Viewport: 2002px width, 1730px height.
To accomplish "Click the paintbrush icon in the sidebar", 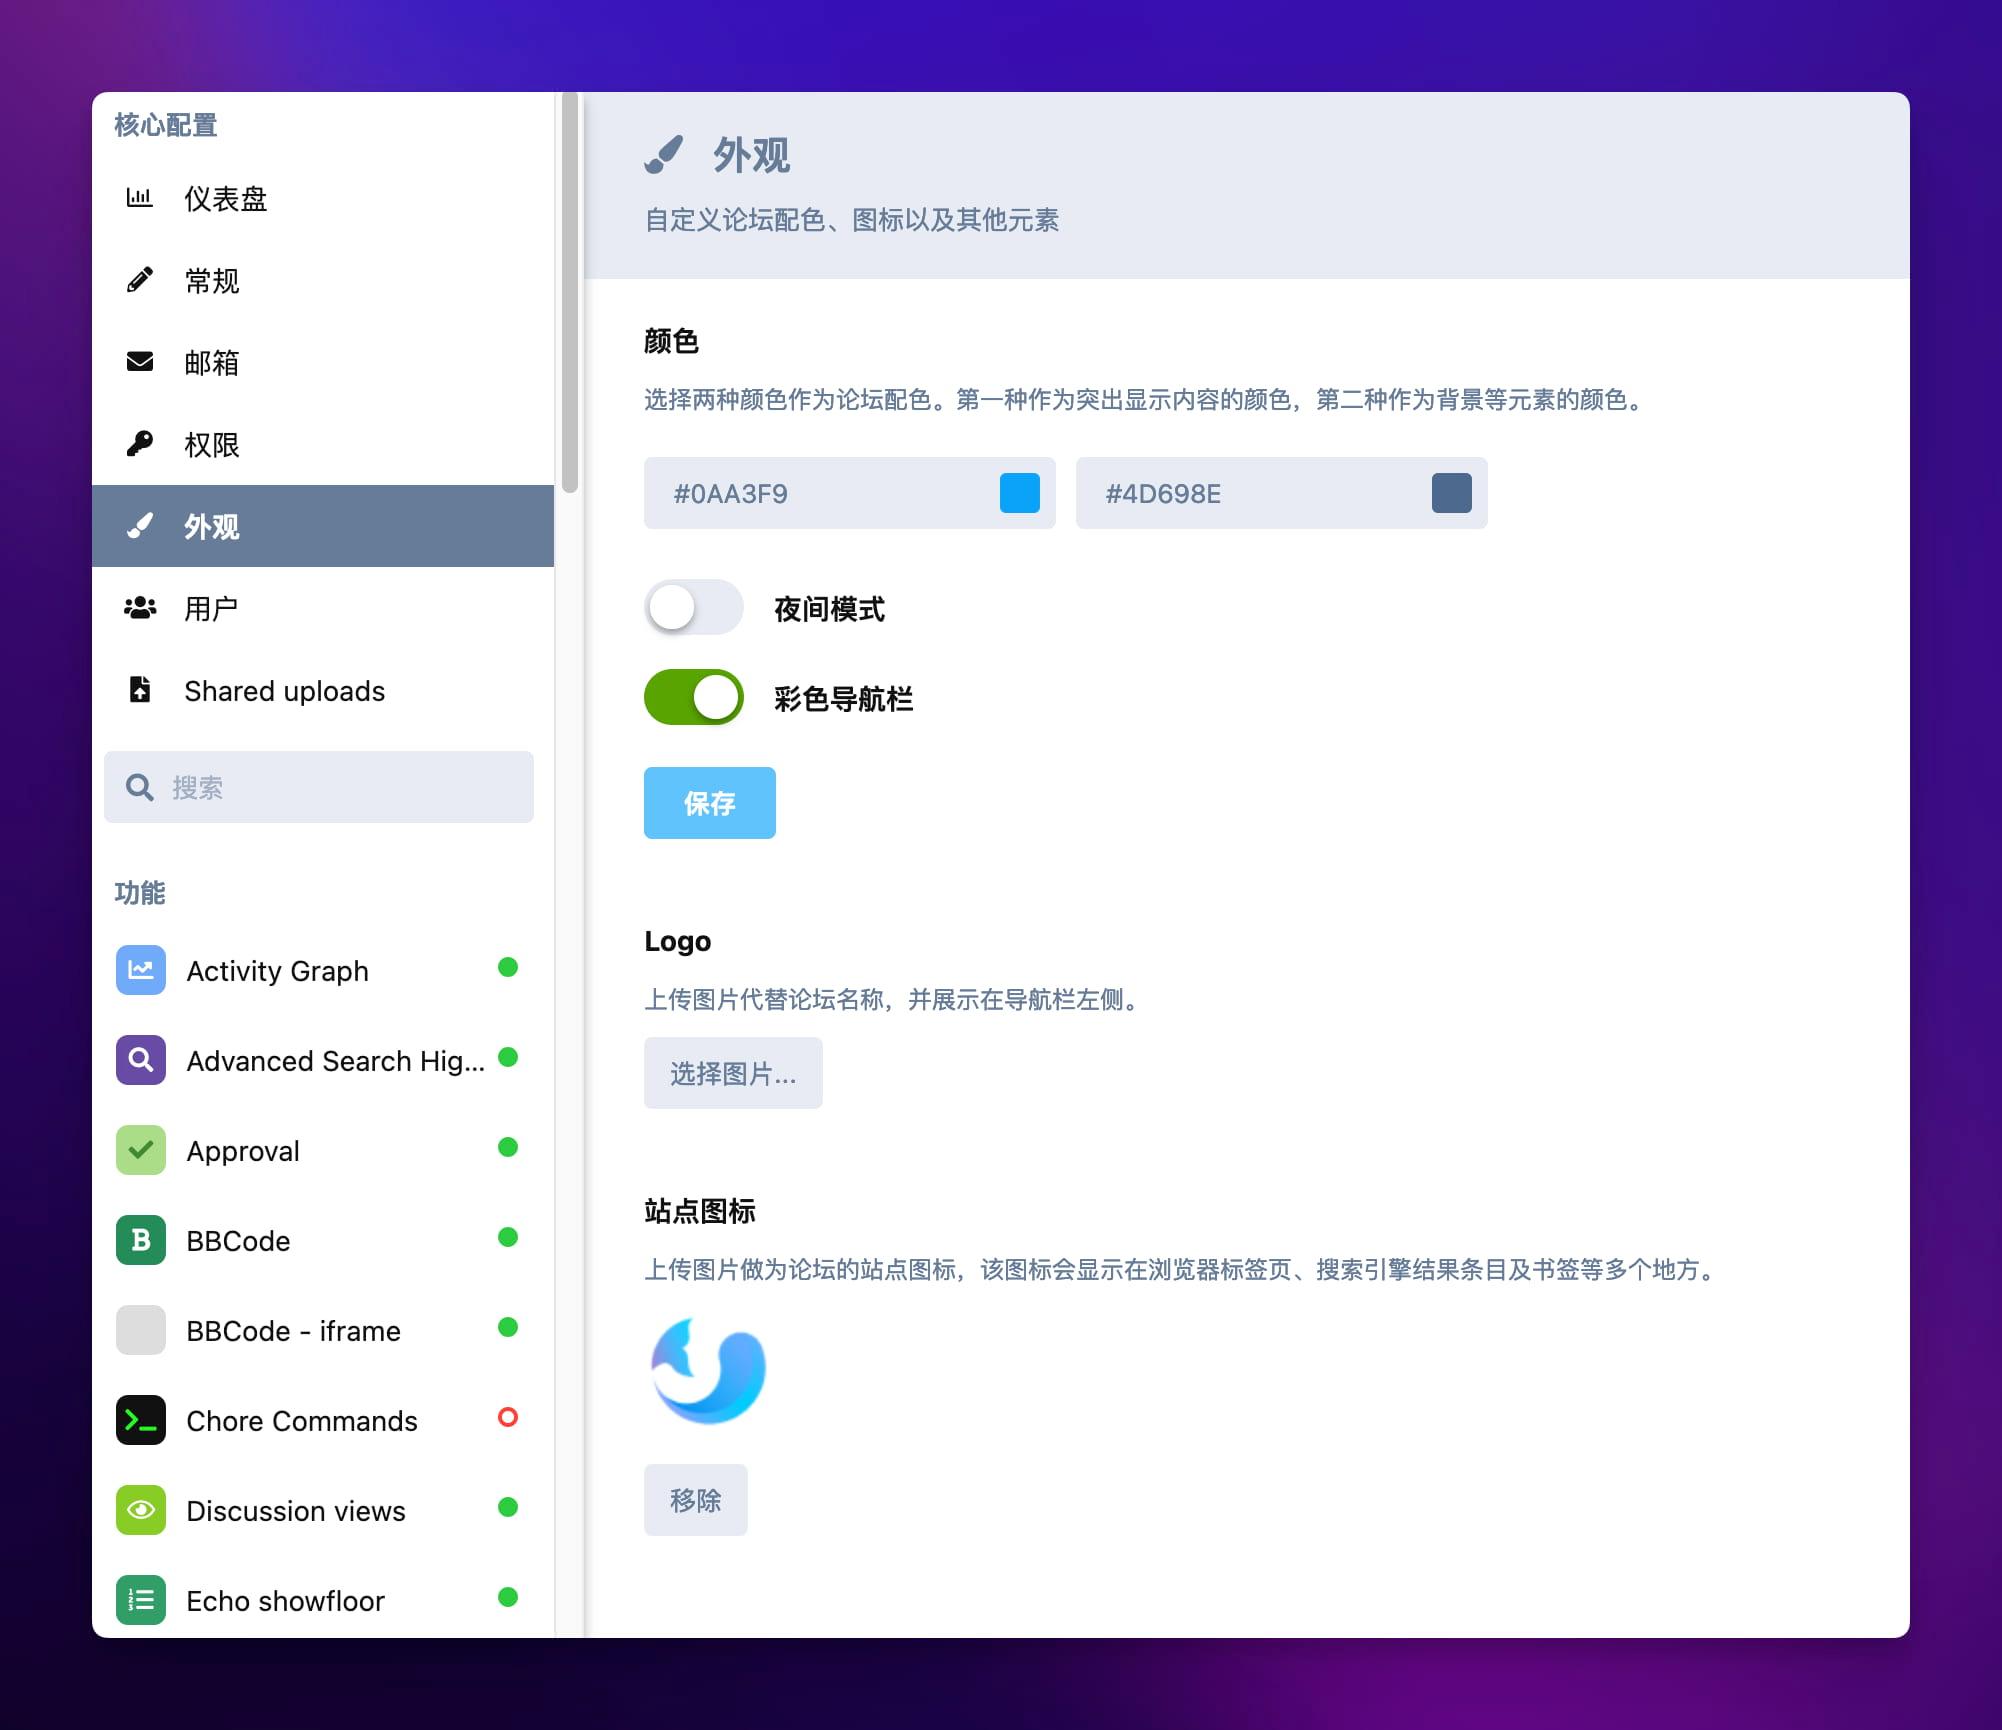I will (x=140, y=526).
